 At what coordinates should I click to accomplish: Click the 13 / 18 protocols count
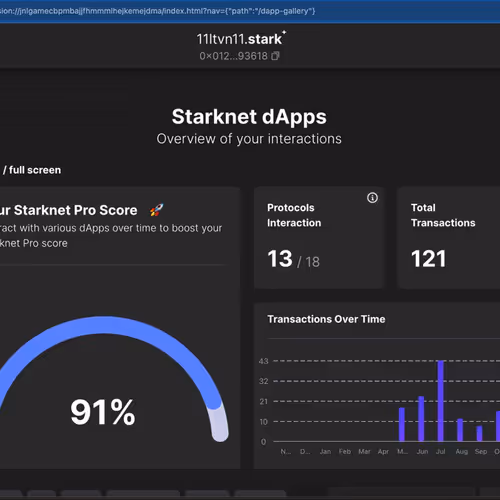294,259
